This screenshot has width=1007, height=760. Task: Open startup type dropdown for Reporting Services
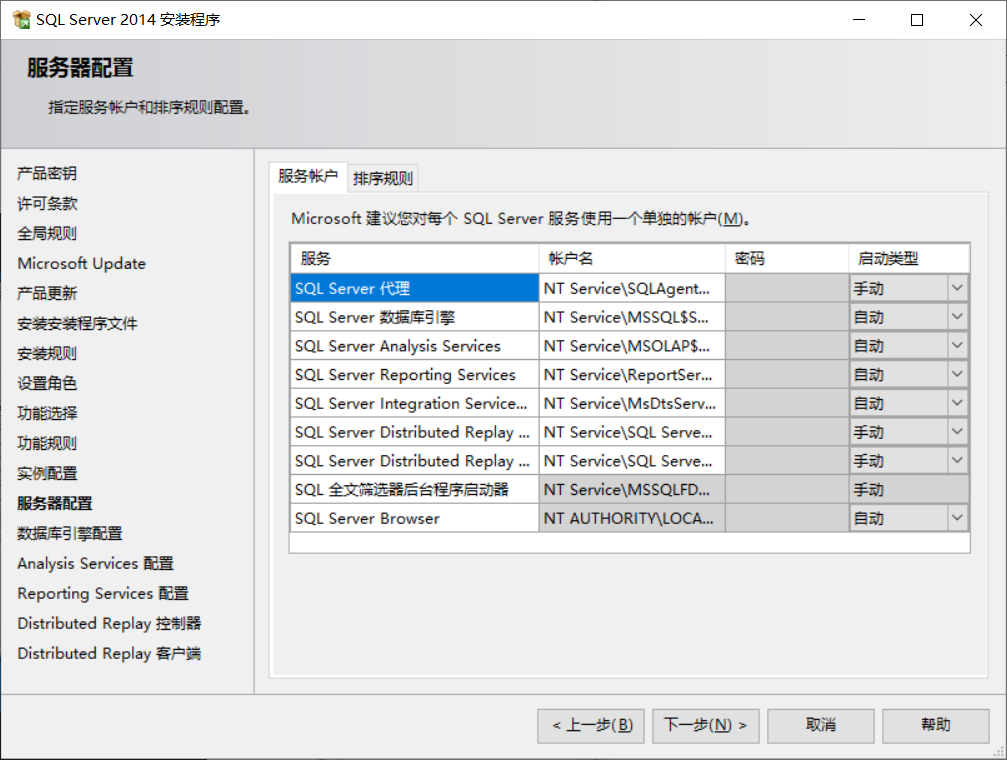tap(957, 374)
